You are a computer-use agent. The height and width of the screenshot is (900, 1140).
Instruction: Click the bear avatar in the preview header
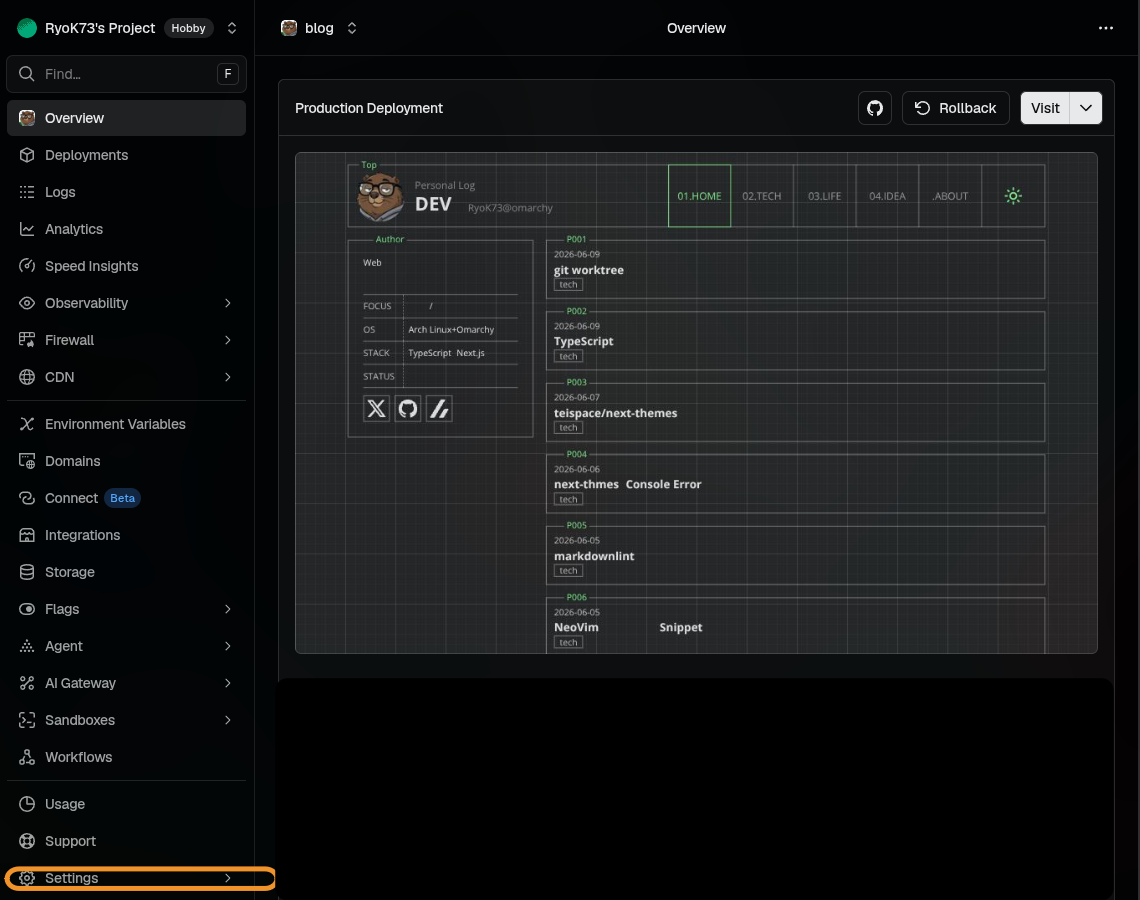tap(380, 197)
